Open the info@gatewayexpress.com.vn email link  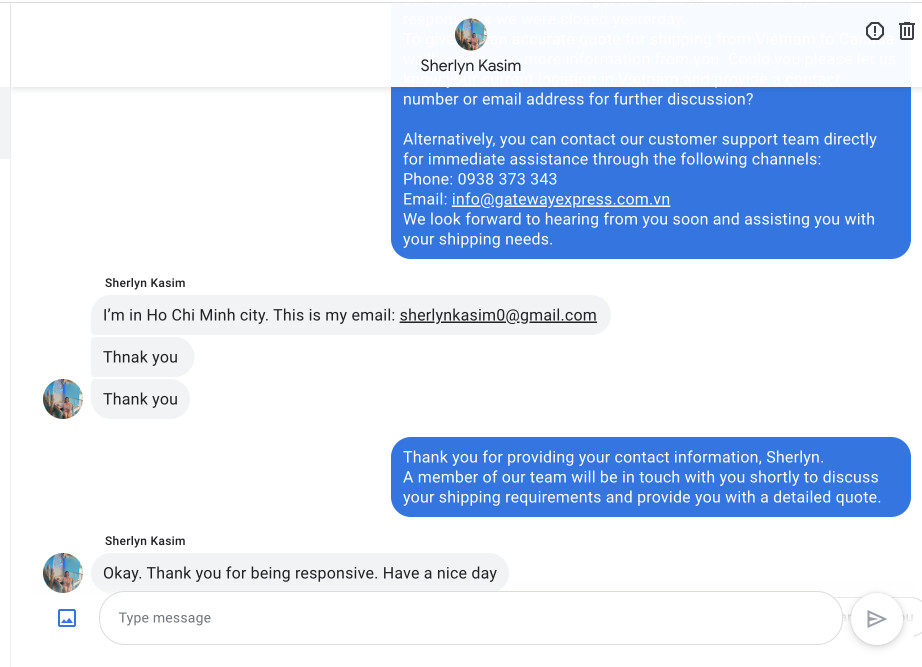(x=560, y=199)
